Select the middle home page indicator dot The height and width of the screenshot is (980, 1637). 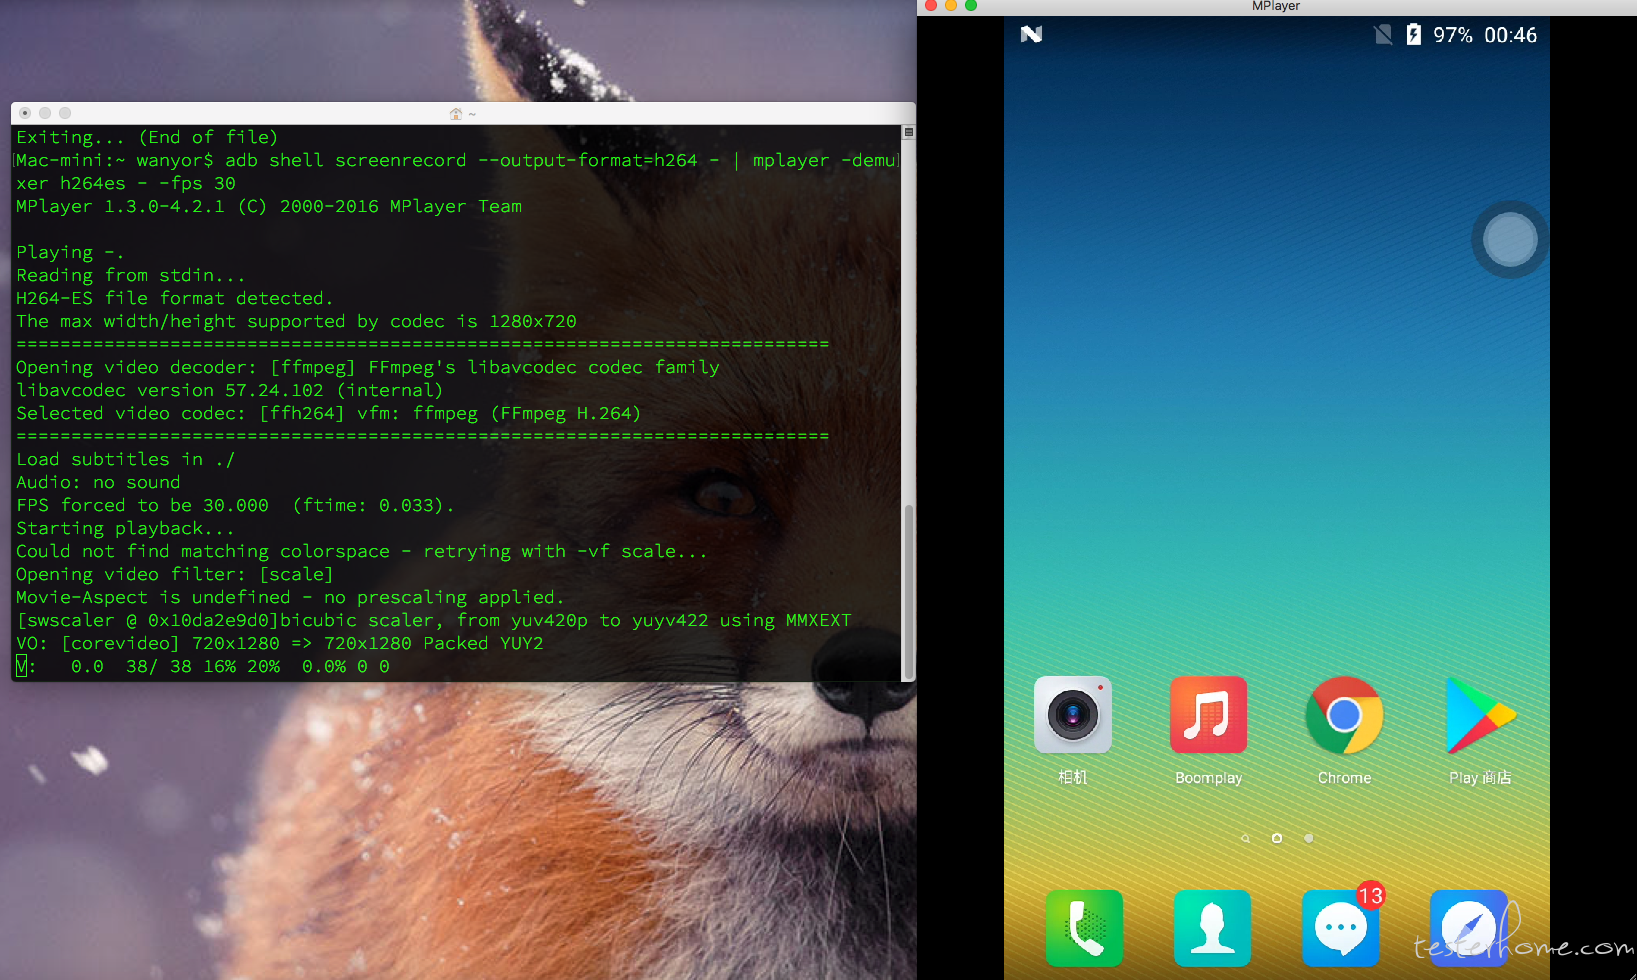tap(1277, 838)
